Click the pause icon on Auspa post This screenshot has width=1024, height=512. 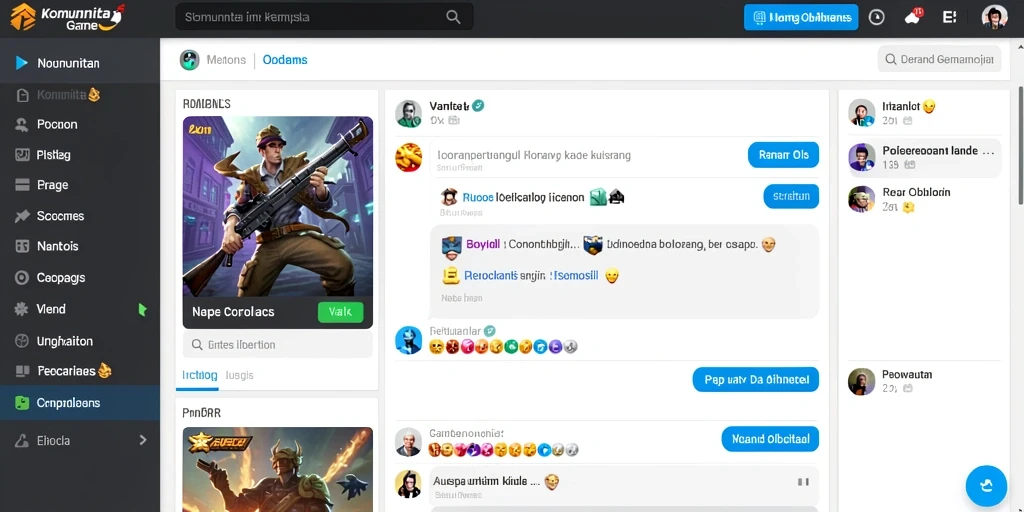click(x=803, y=482)
